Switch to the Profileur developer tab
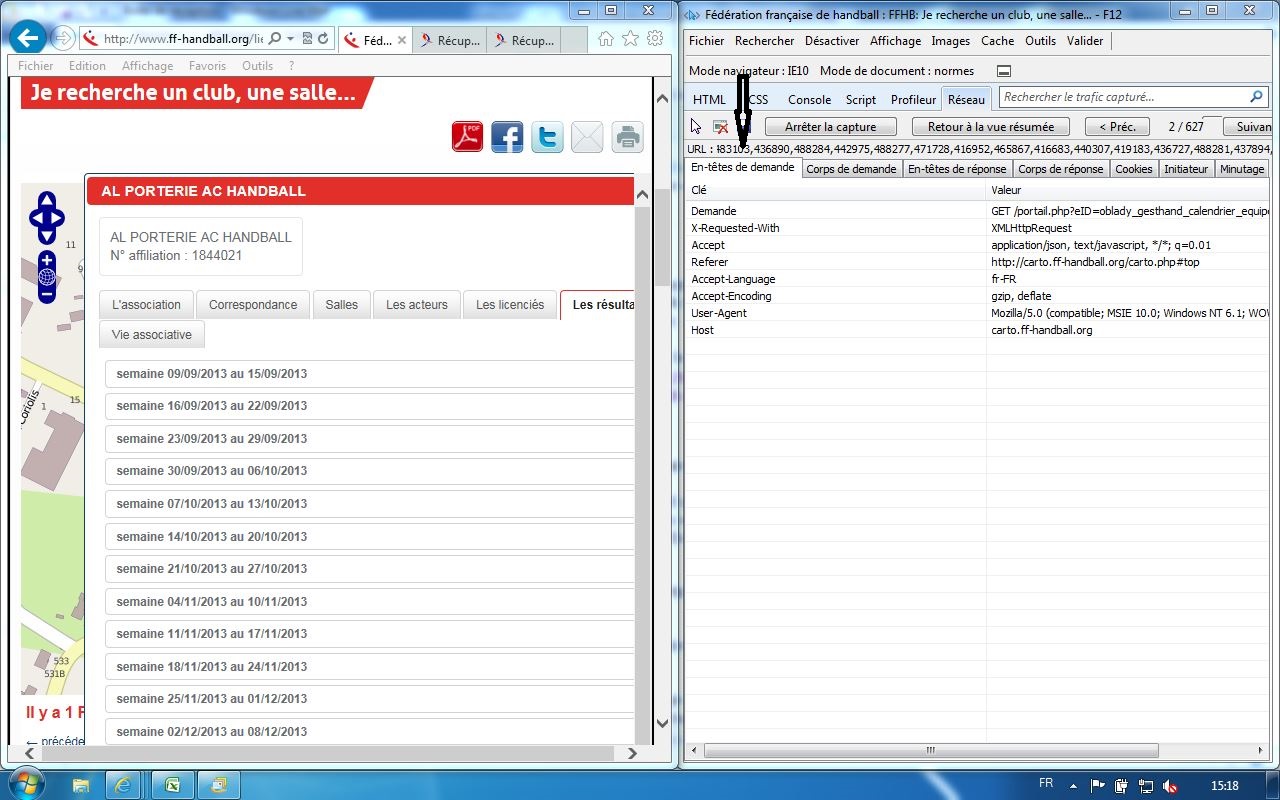 [x=914, y=99]
